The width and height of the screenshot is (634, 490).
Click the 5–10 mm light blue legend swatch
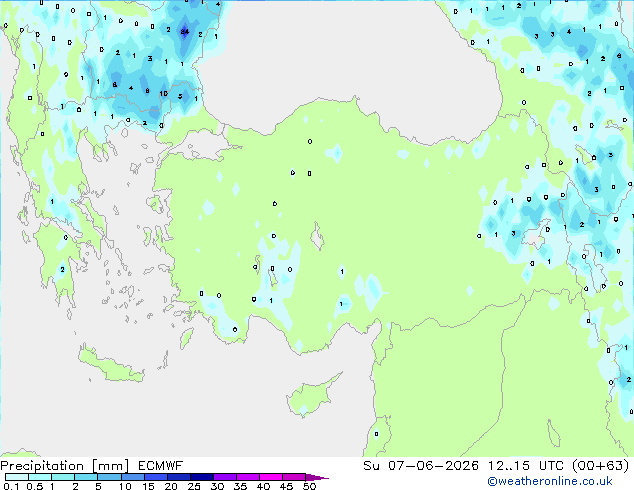pos(109,477)
